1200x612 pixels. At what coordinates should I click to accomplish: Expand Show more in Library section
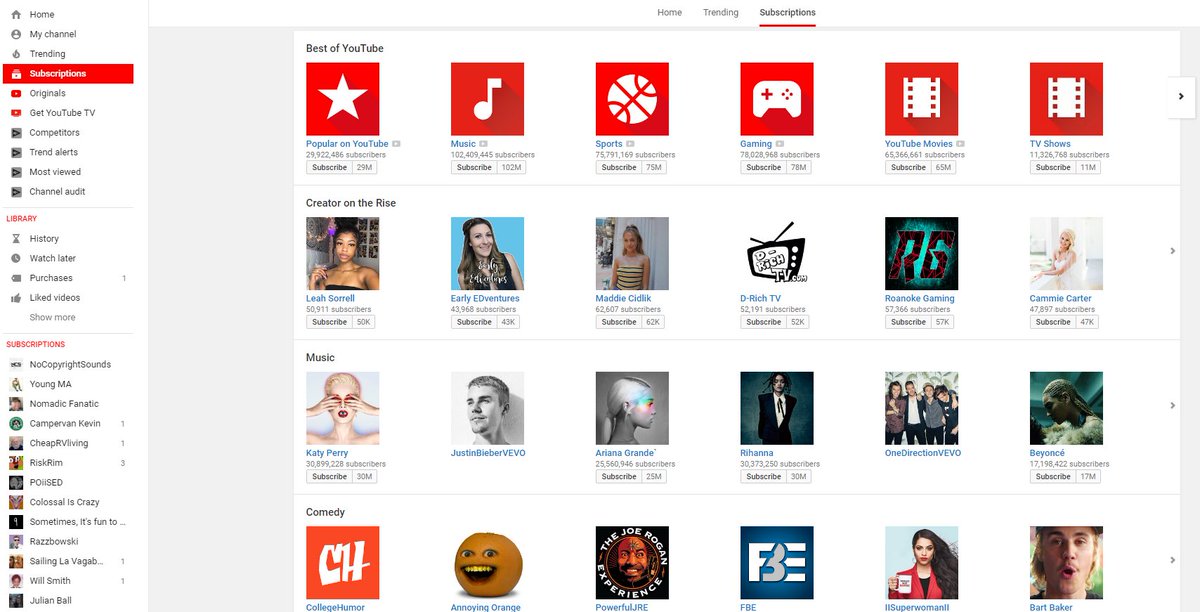click(x=52, y=318)
